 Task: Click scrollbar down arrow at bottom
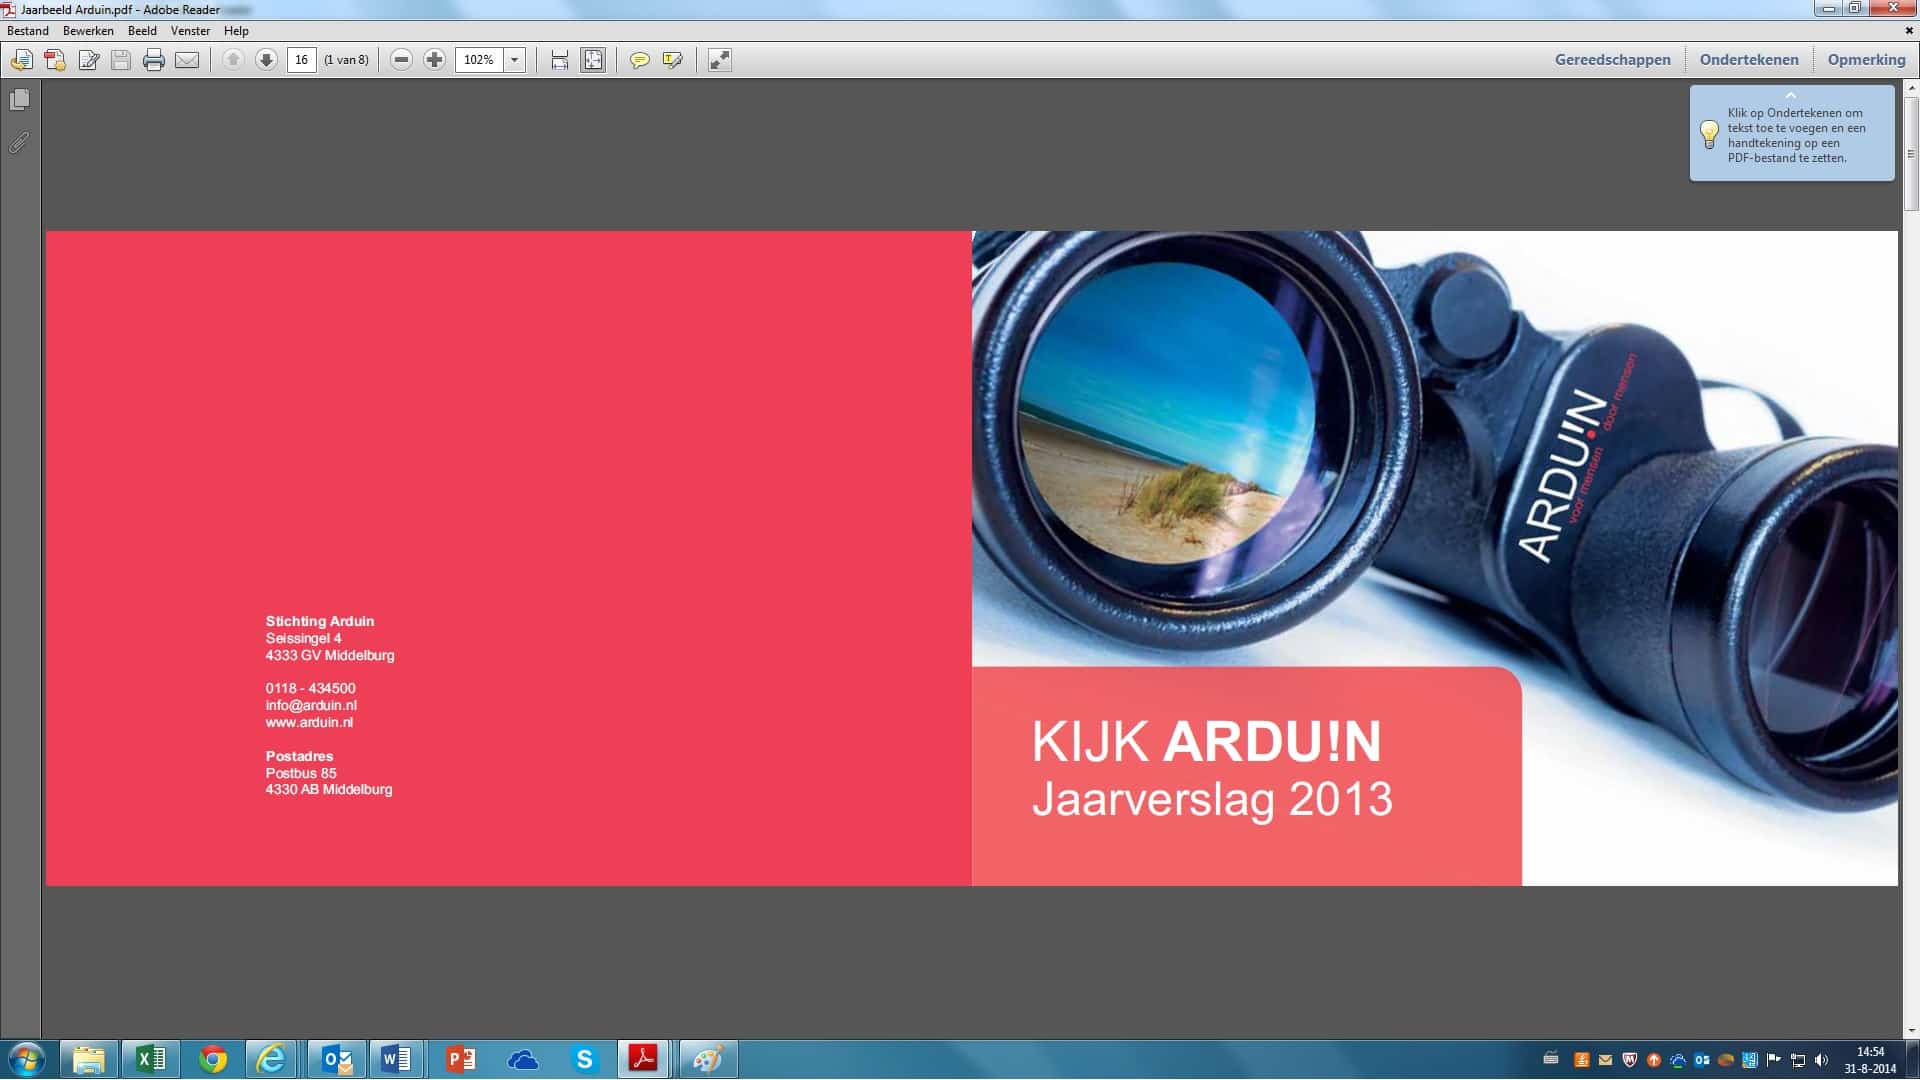(1911, 1031)
